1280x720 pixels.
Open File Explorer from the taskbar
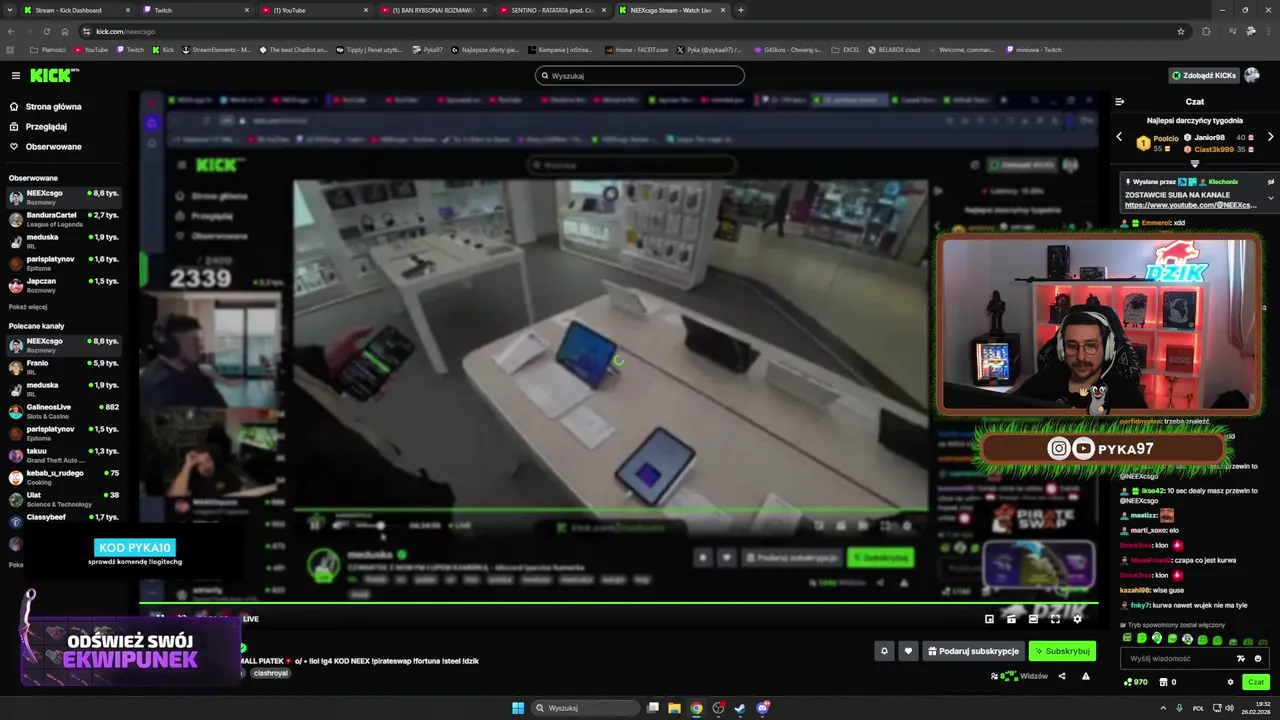[x=674, y=708]
